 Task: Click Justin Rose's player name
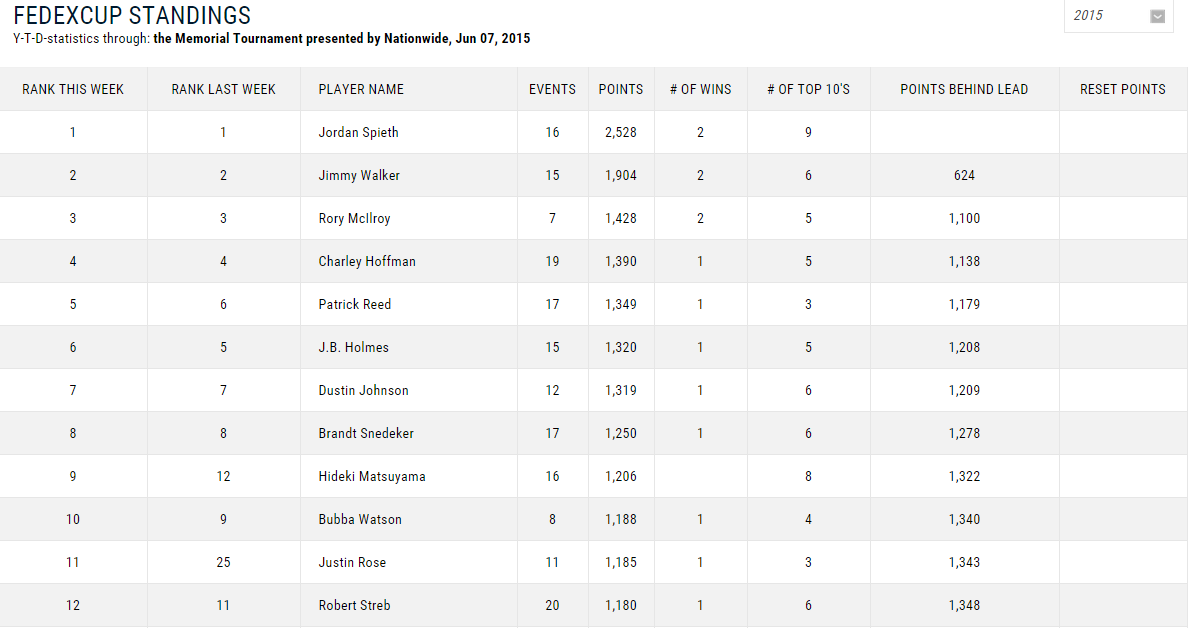point(352,563)
